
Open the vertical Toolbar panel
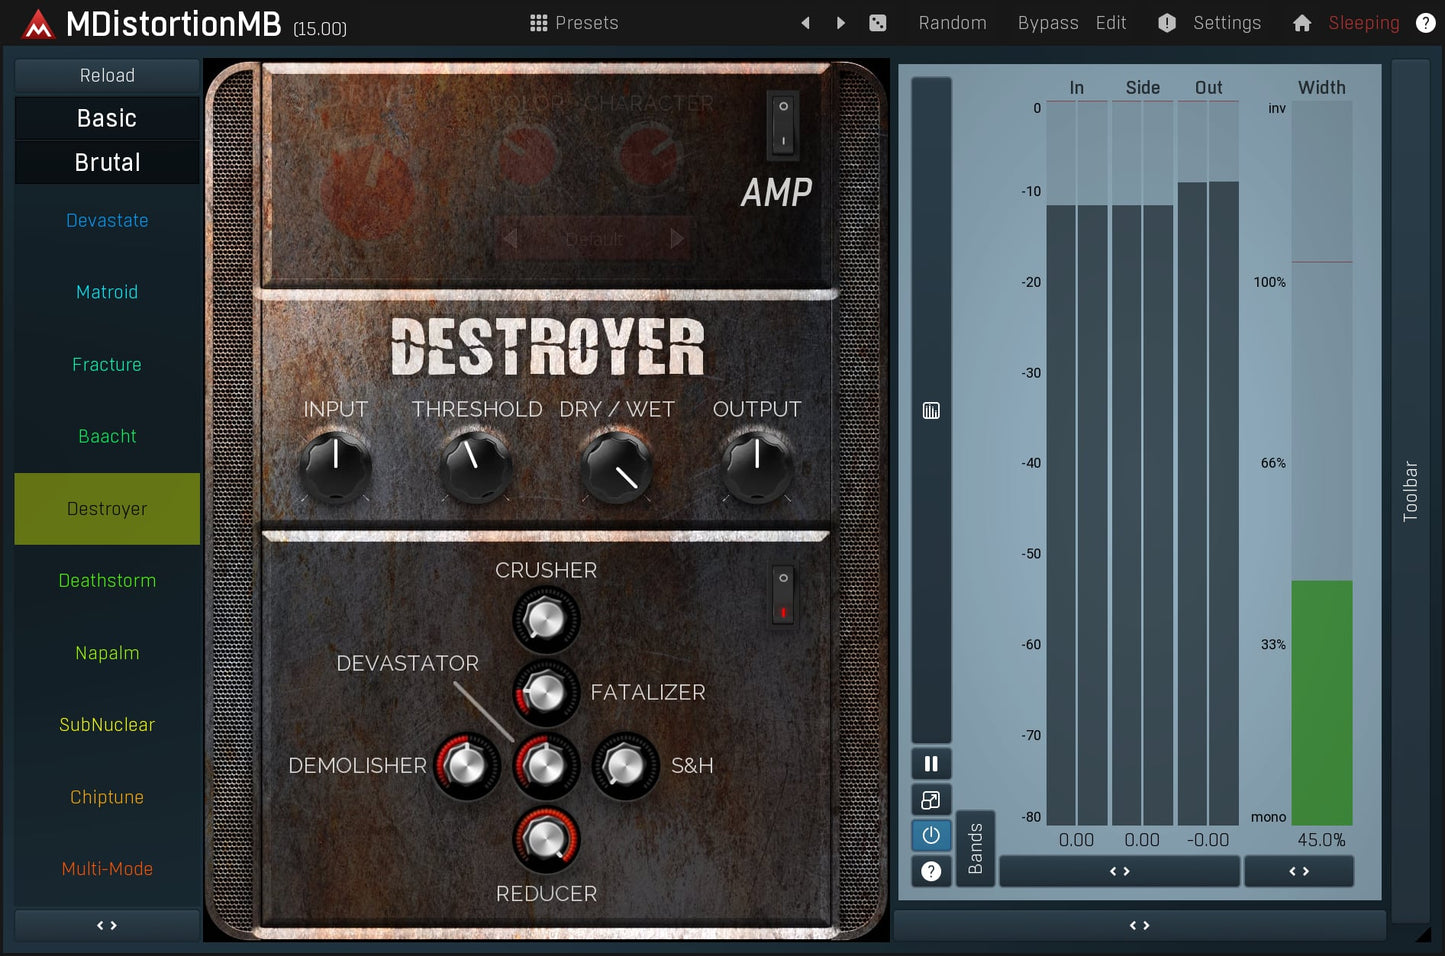(1410, 490)
